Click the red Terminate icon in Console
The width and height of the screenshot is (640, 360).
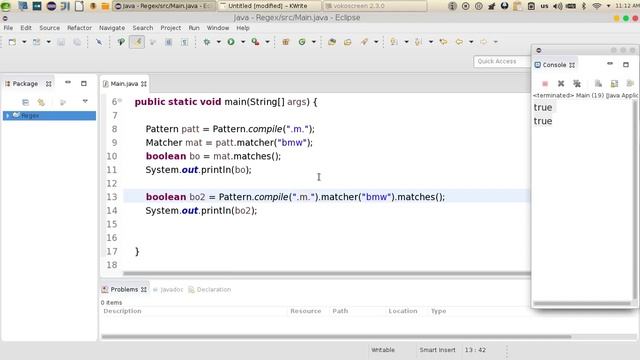(x=545, y=84)
